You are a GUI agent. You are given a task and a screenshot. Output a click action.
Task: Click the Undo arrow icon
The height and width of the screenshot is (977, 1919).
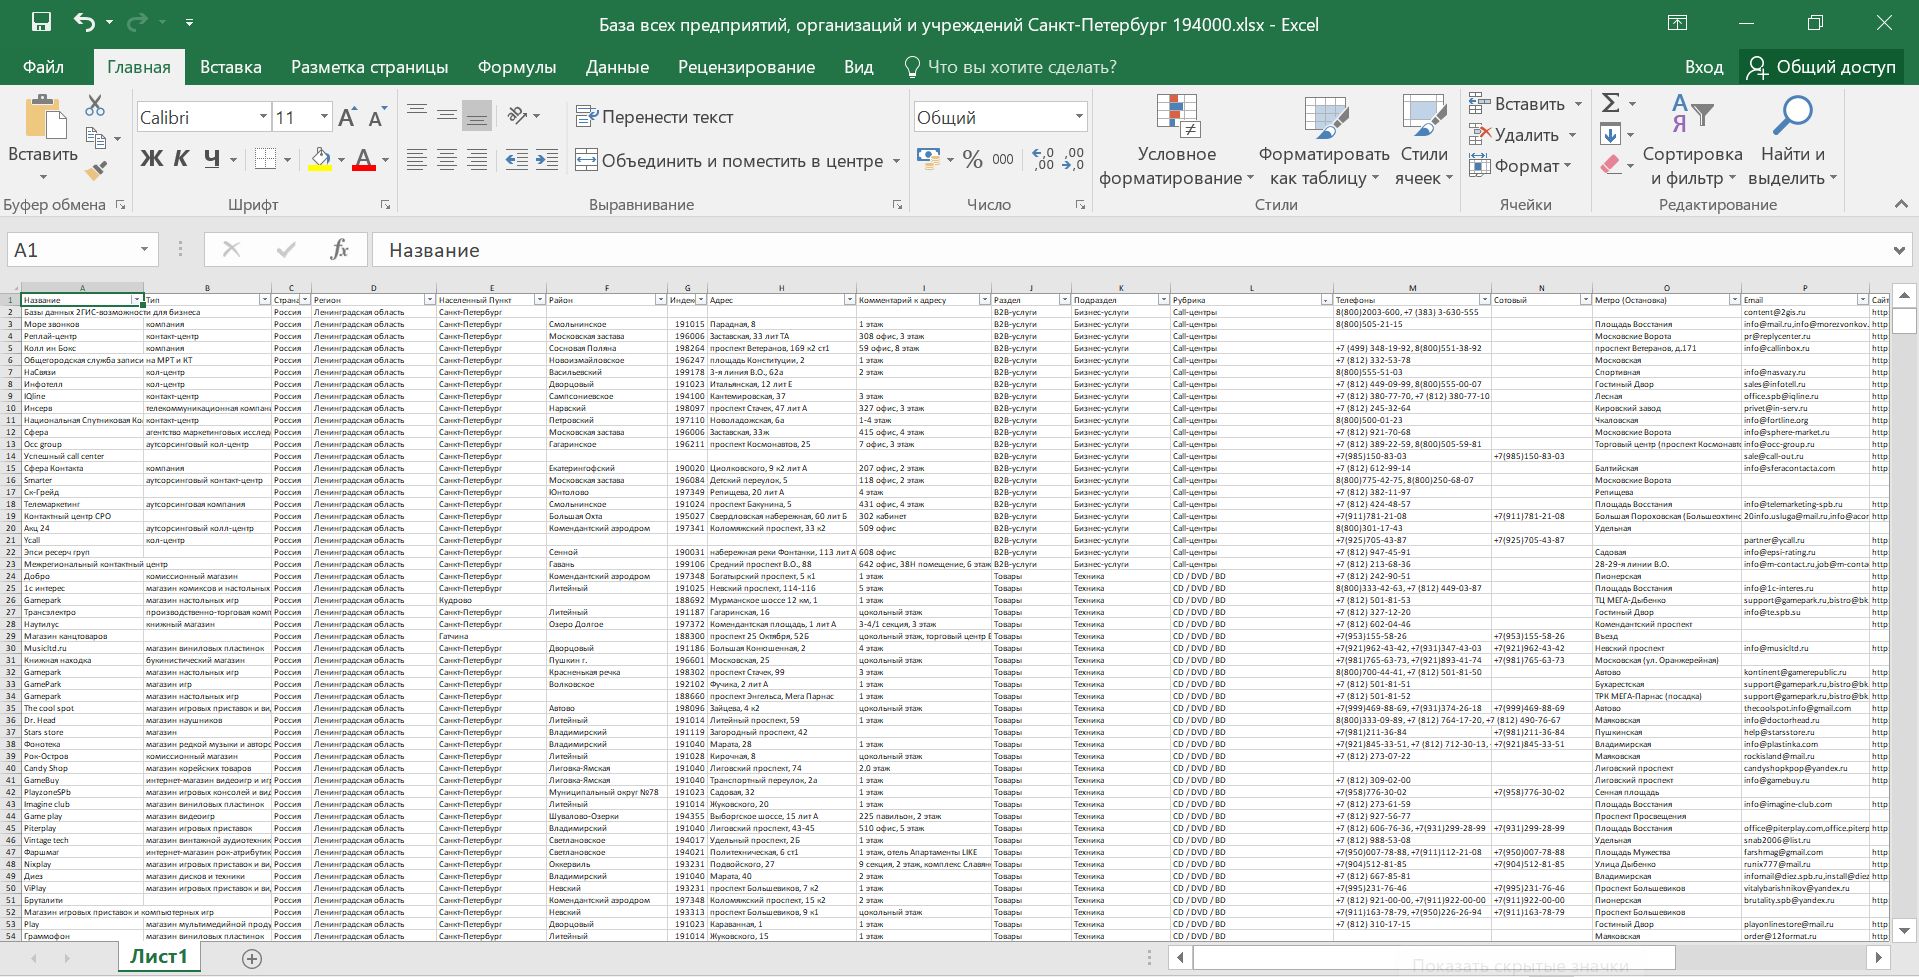pyautogui.click(x=85, y=23)
